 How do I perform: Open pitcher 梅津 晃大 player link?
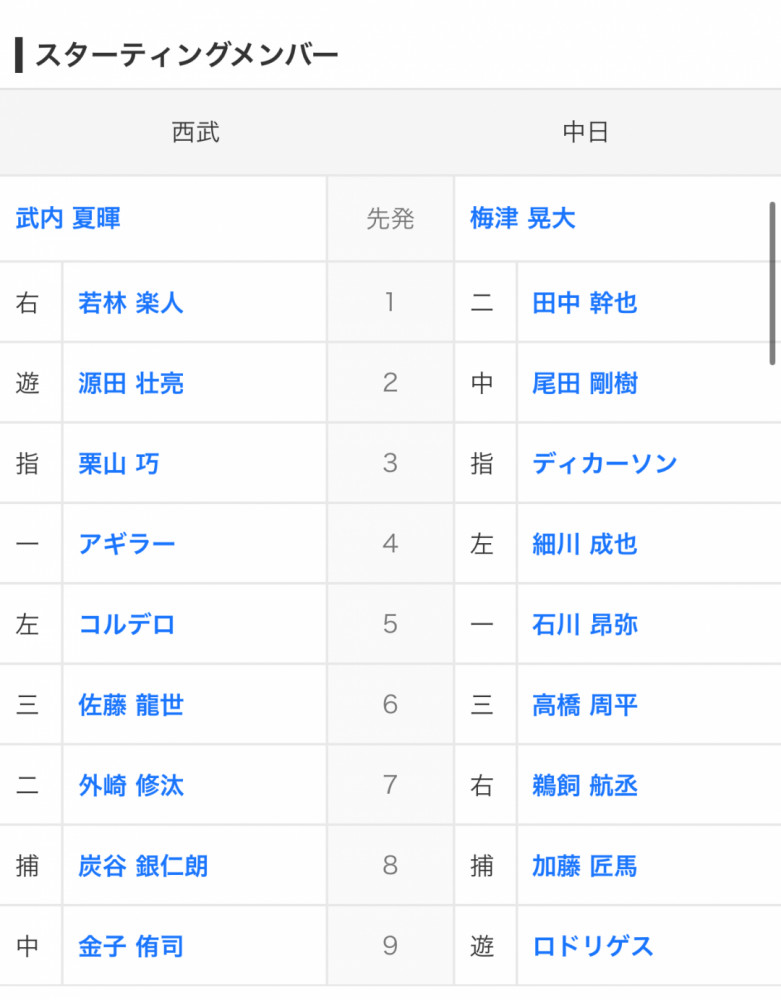pyautogui.click(x=522, y=219)
